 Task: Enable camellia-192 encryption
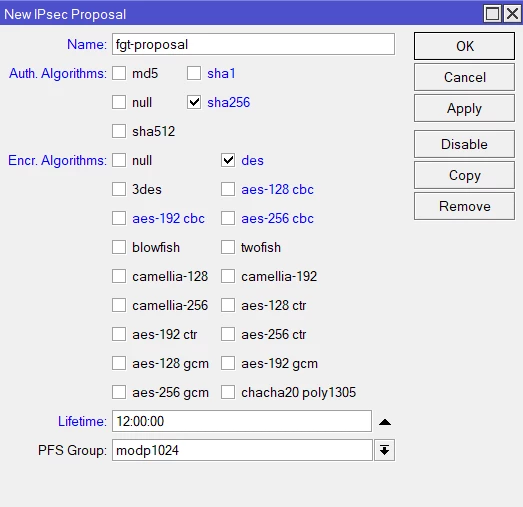click(228, 276)
